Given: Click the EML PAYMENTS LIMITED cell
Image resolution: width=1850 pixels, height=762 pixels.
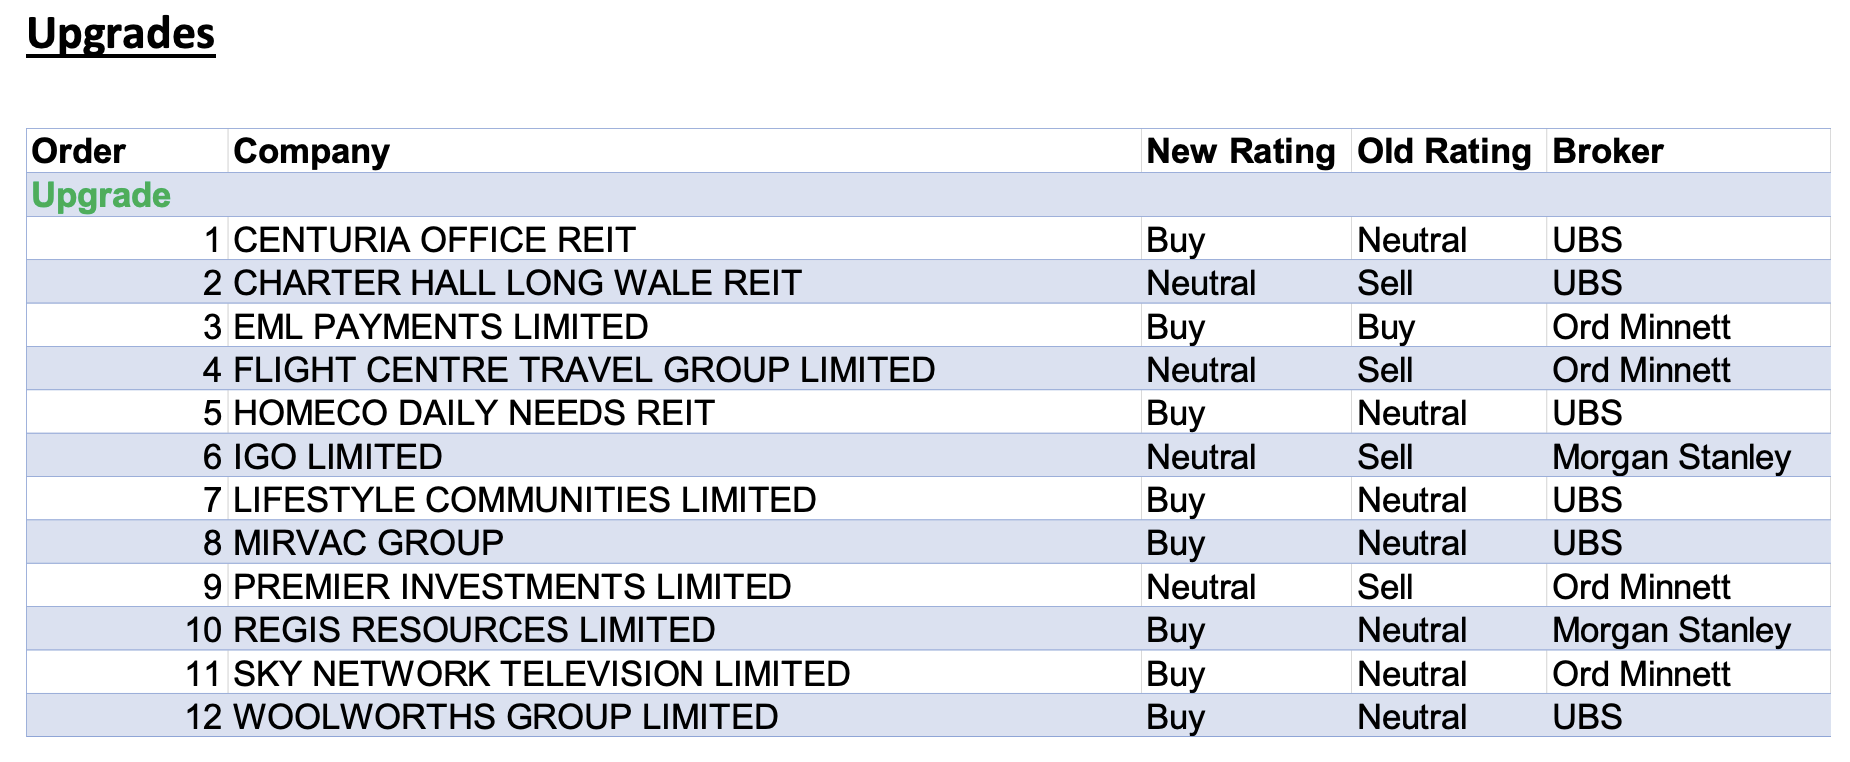Looking at the screenshot, I should click(x=440, y=327).
